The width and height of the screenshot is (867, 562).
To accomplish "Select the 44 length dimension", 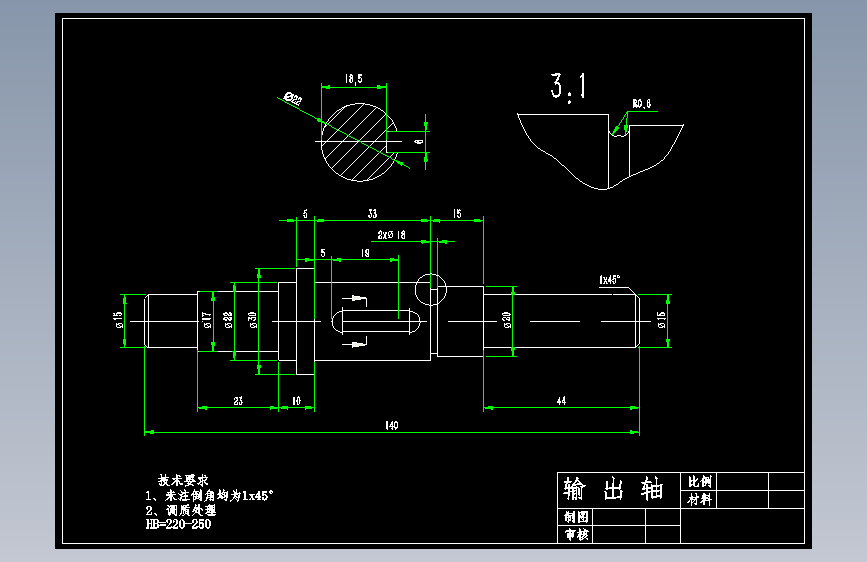I will coord(561,400).
